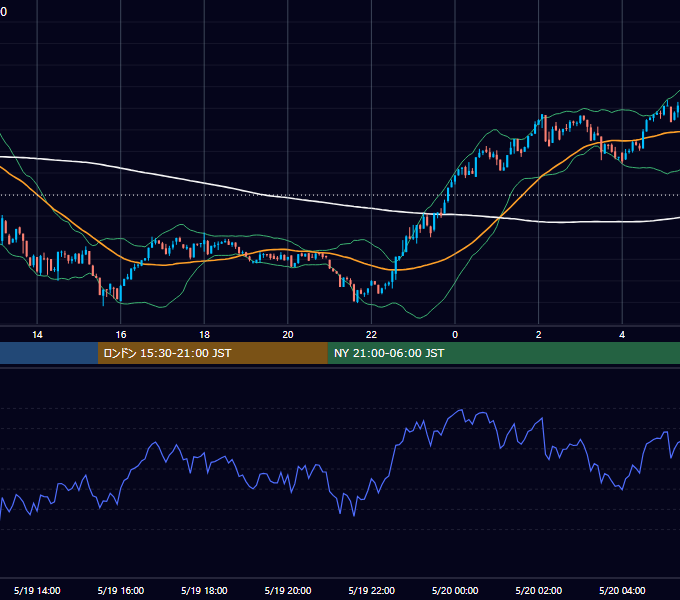The height and width of the screenshot is (600, 680).
Task: Click the NY 21:00-06:00 JST session bar
Action: (503, 353)
